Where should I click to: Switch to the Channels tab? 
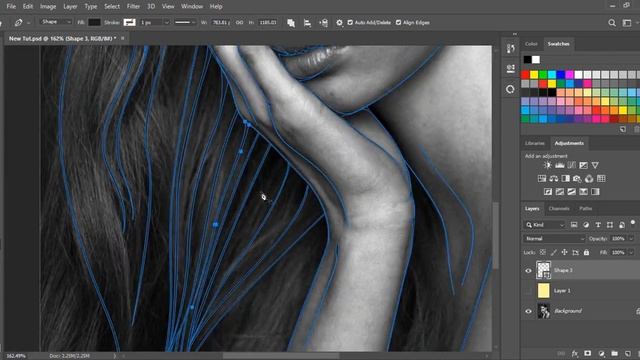tap(559, 209)
